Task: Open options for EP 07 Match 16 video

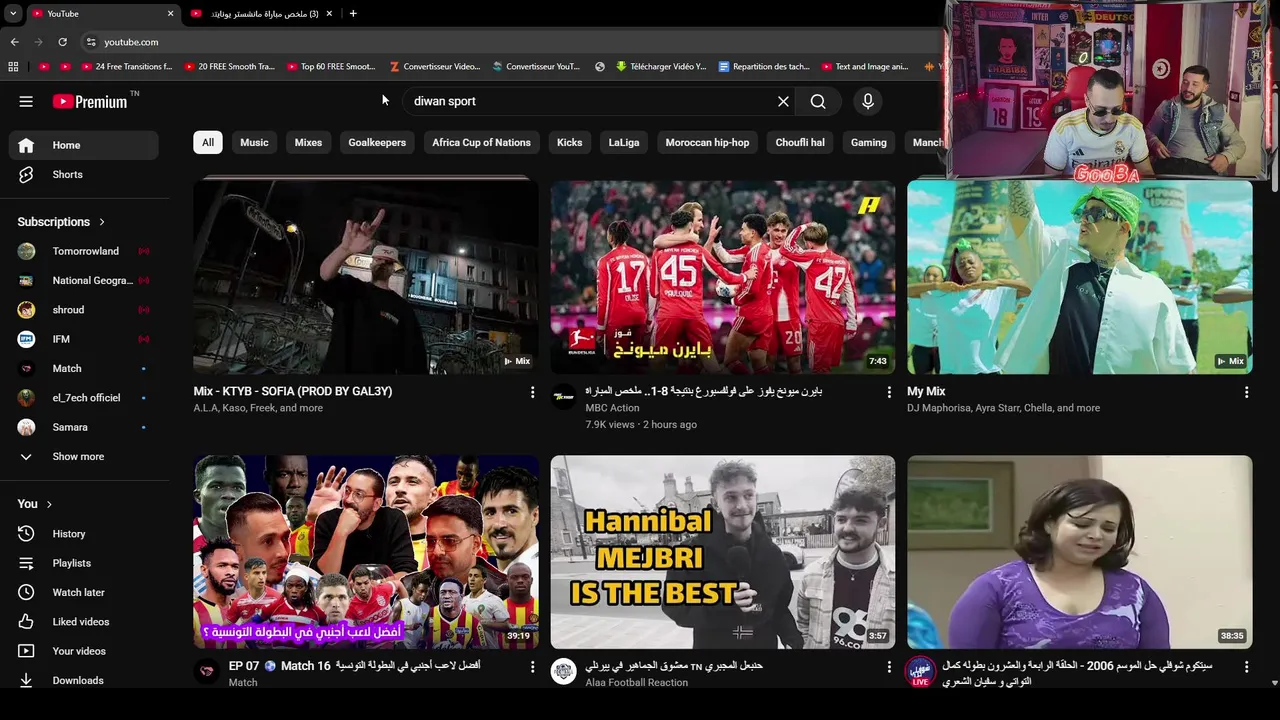Action: pyautogui.click(x=532, y=666)
